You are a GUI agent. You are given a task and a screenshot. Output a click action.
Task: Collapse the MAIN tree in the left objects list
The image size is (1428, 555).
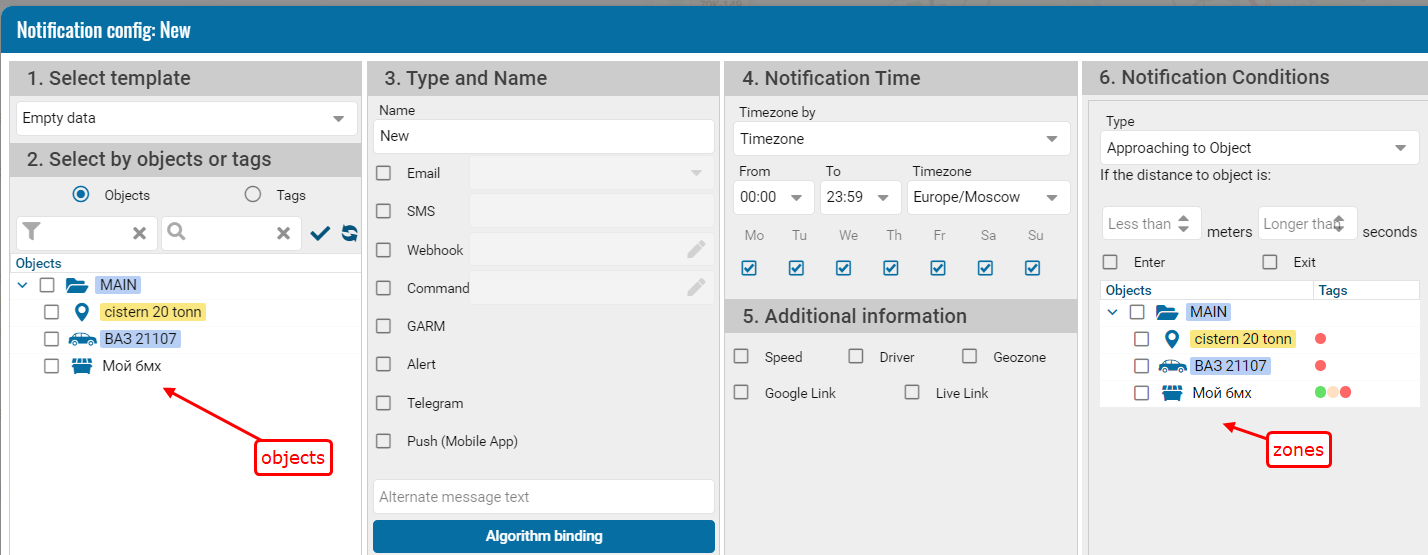point(23,285)
